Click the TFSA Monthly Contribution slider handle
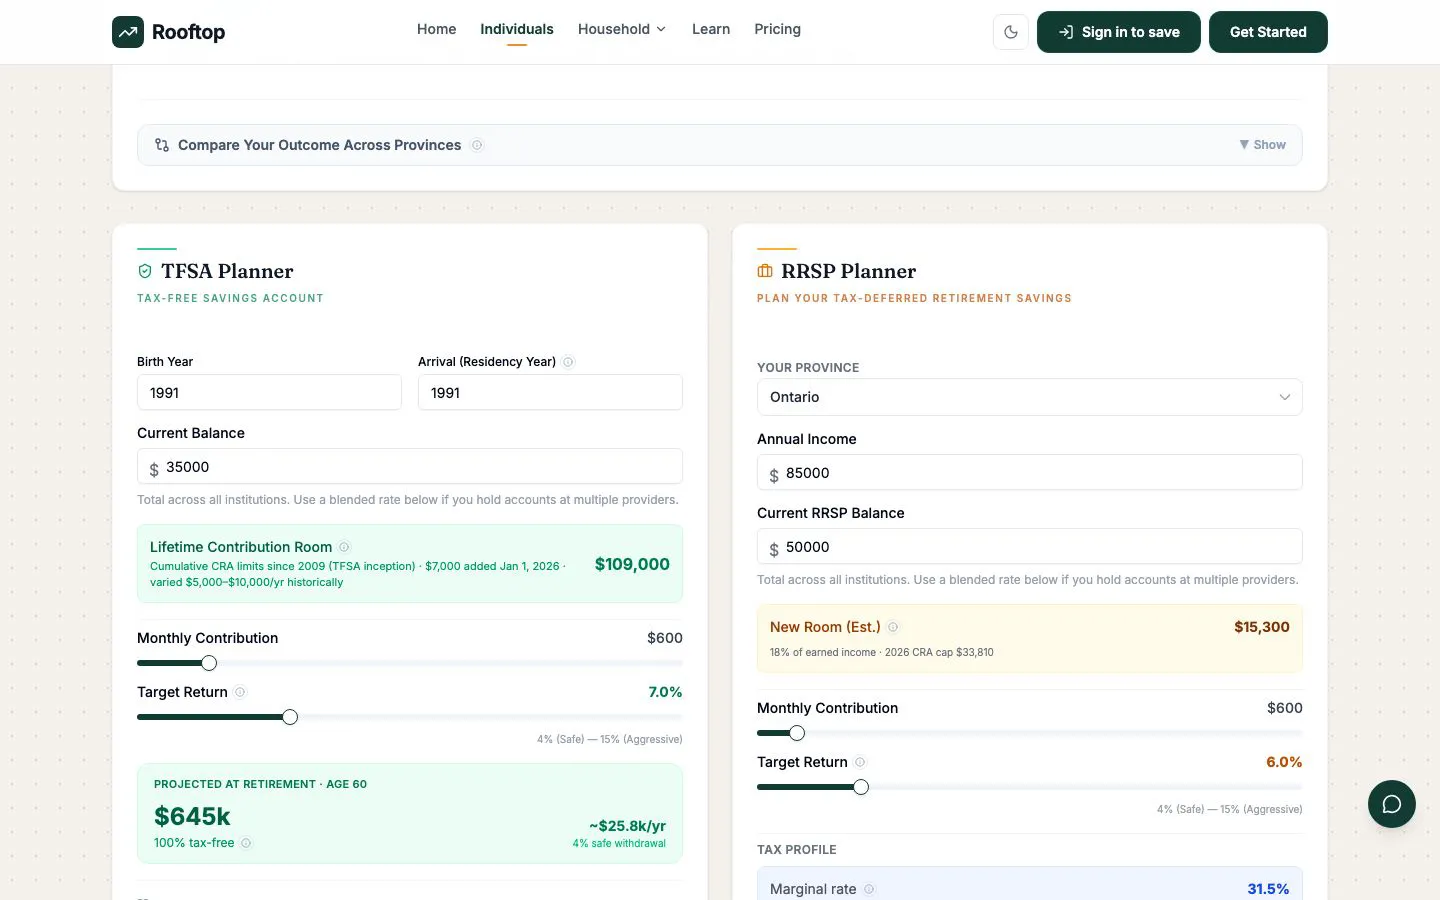 pyautogui.click(x=209, y=663)
